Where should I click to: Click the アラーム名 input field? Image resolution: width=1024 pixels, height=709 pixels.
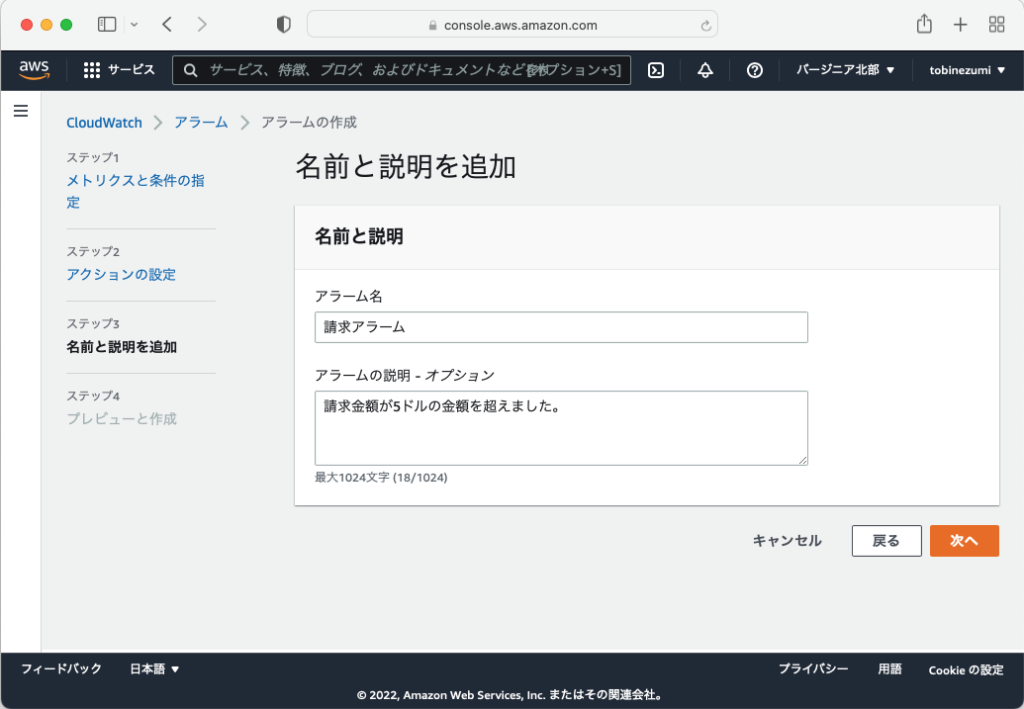pyautogui.click(x=561, y=327)
